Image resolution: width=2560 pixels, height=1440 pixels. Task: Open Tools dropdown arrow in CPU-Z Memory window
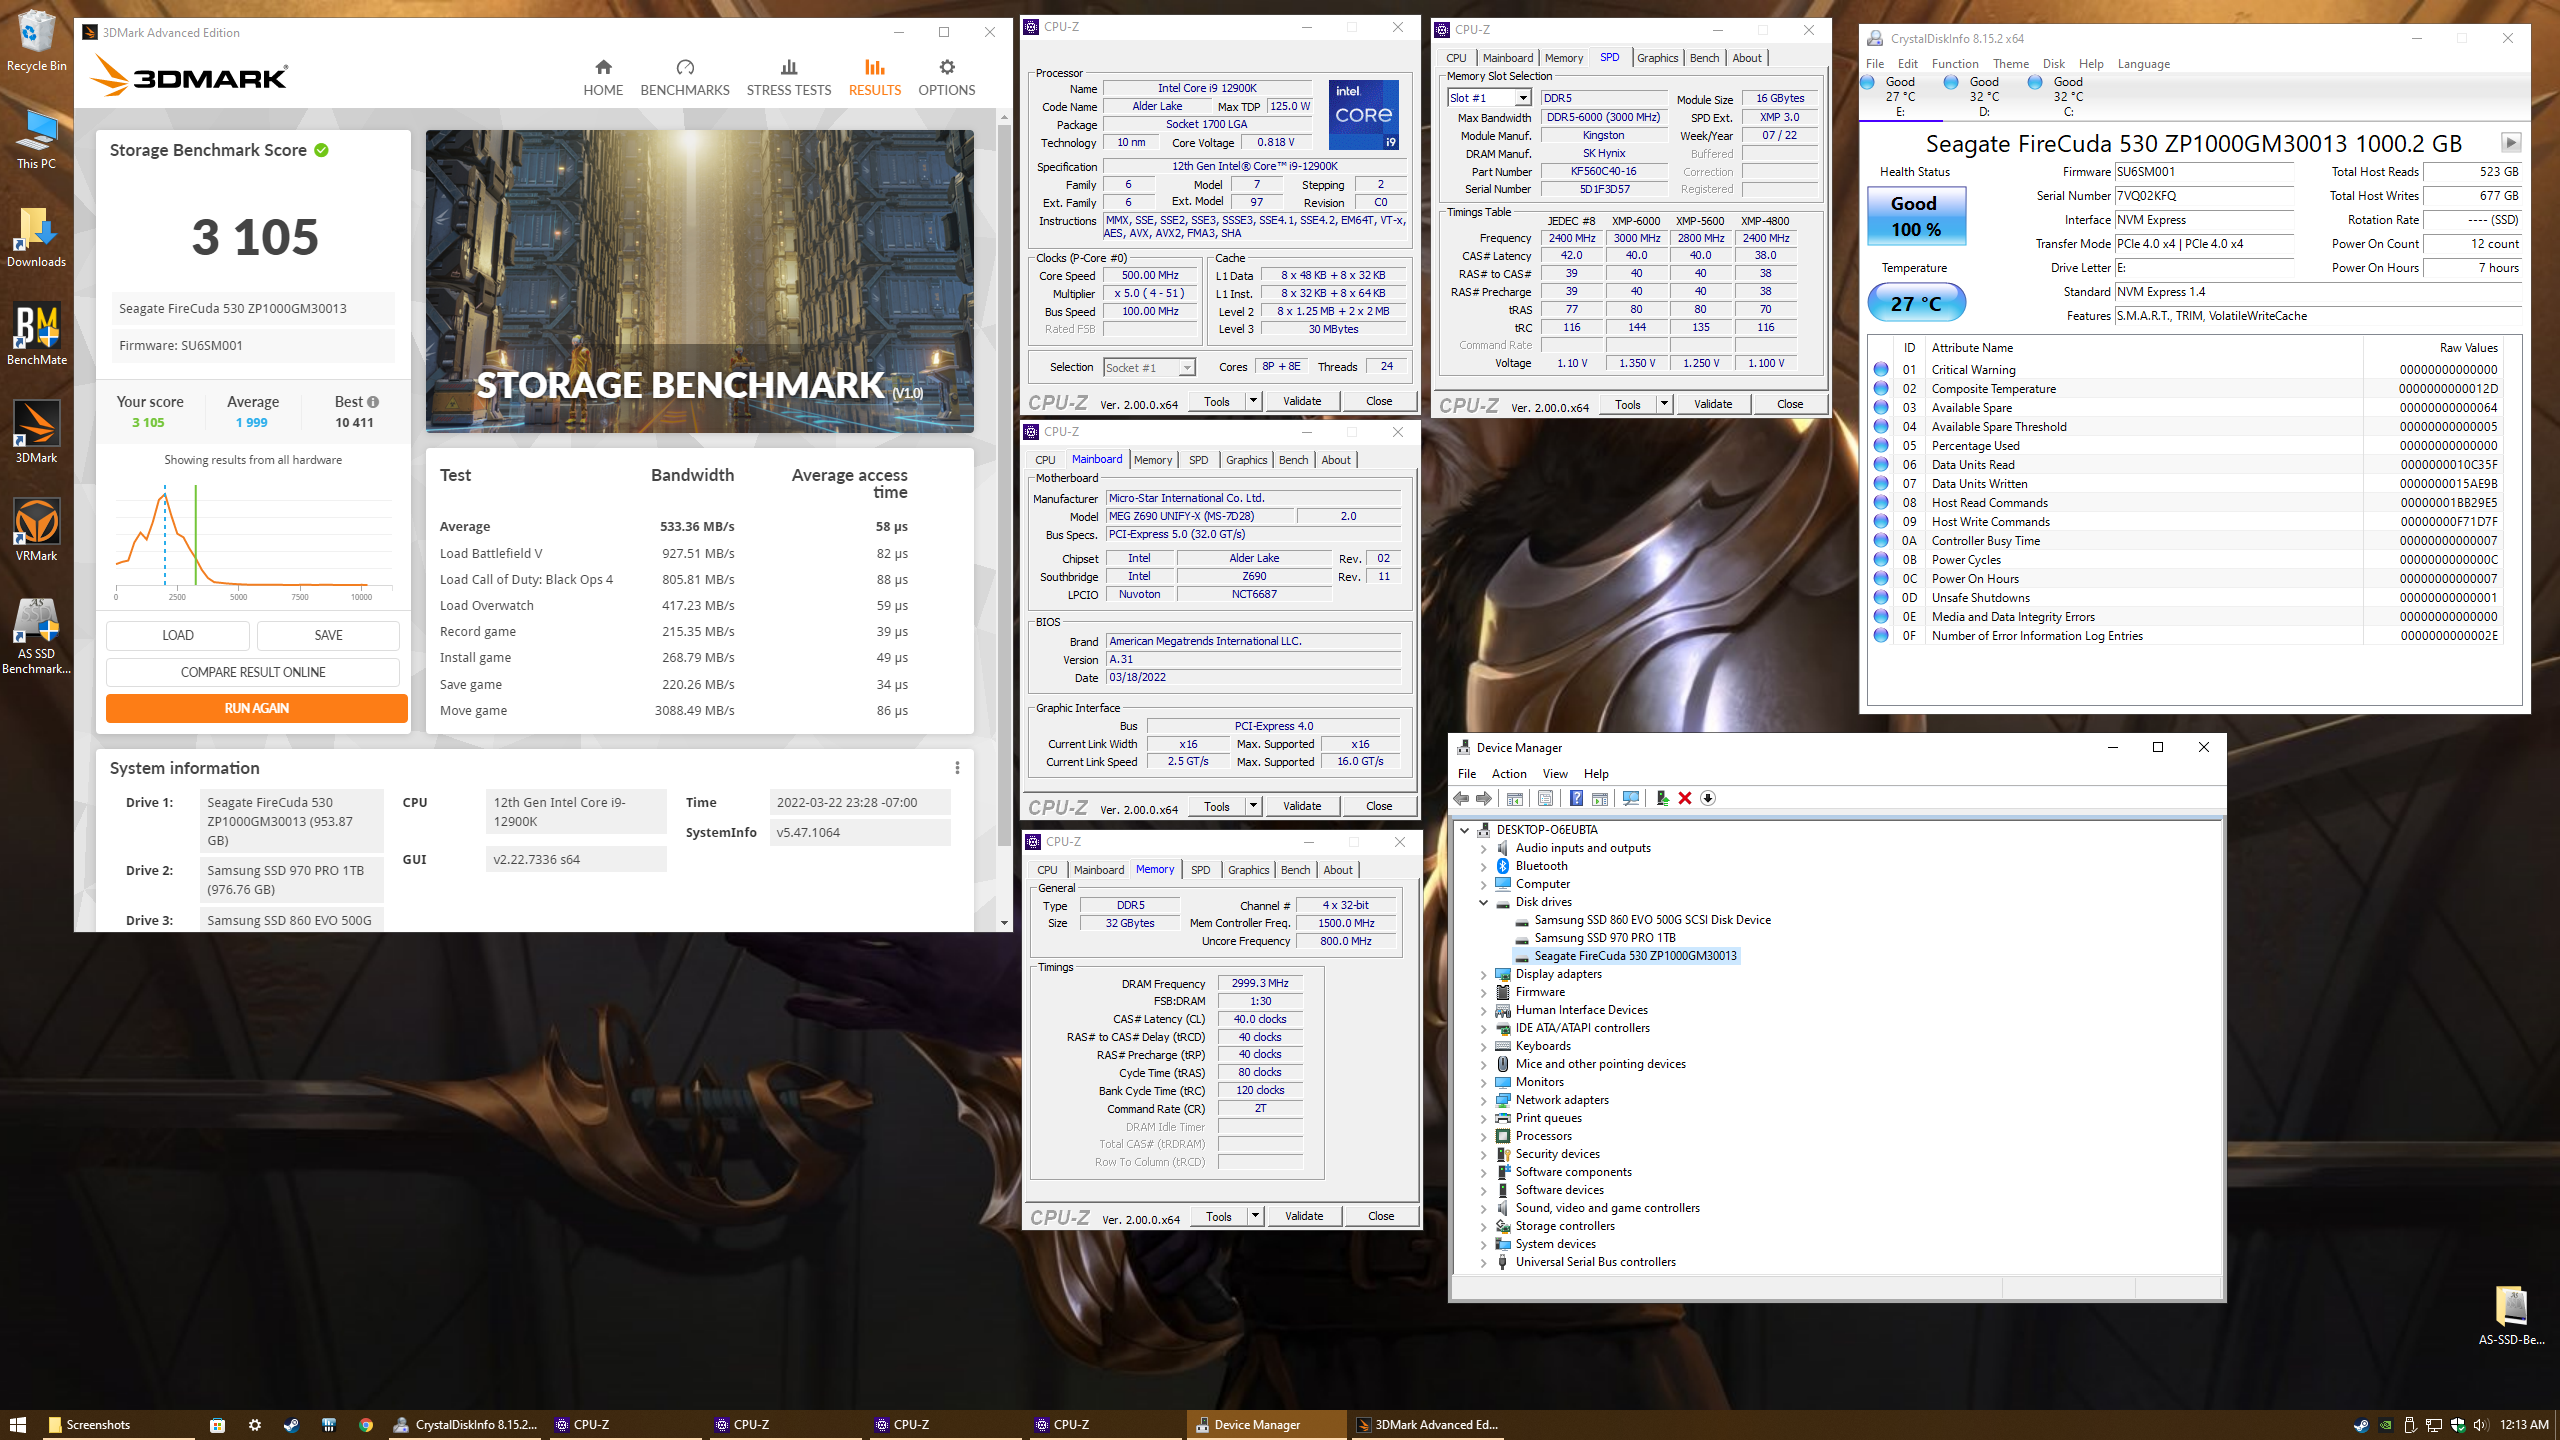pos(1255,1216)
